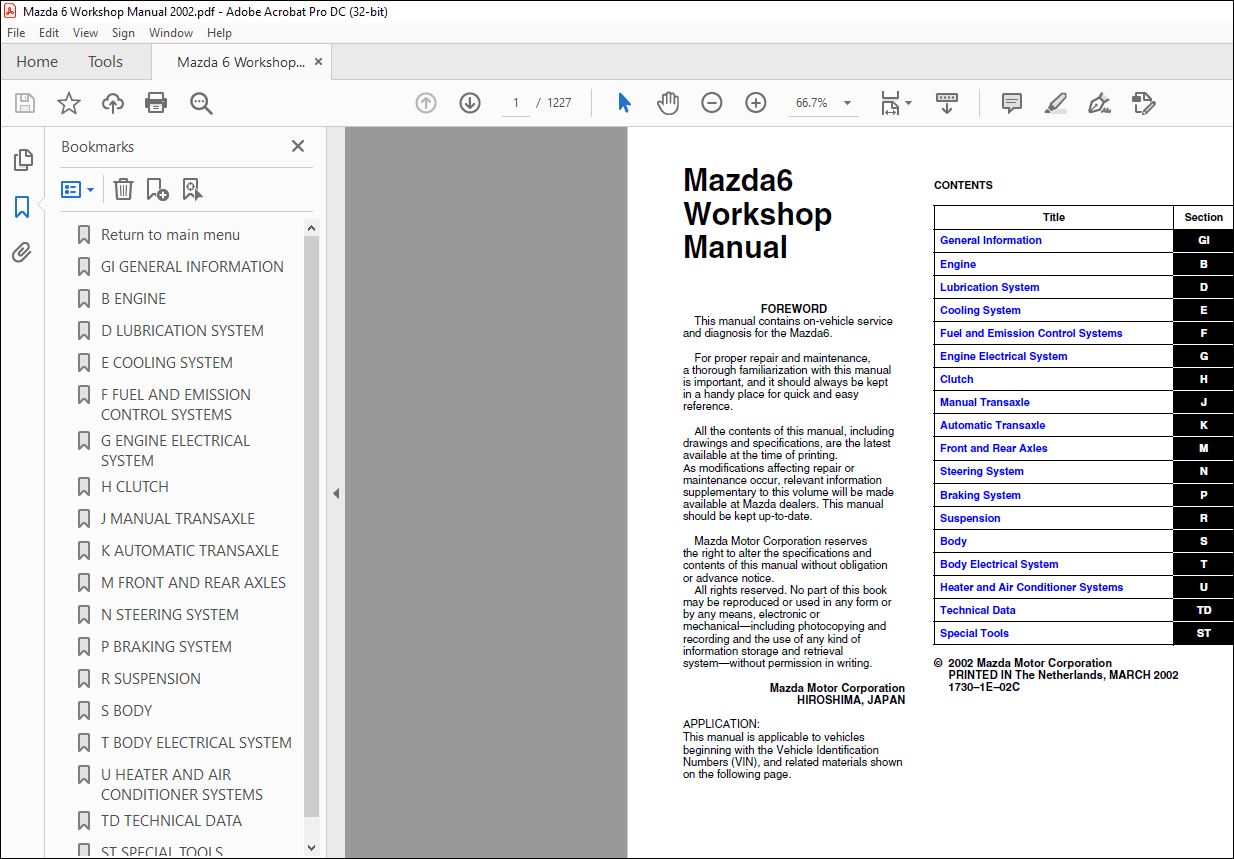Open the Window menu
Viewport: 1234px width, 859px height.
pos(171,33)
